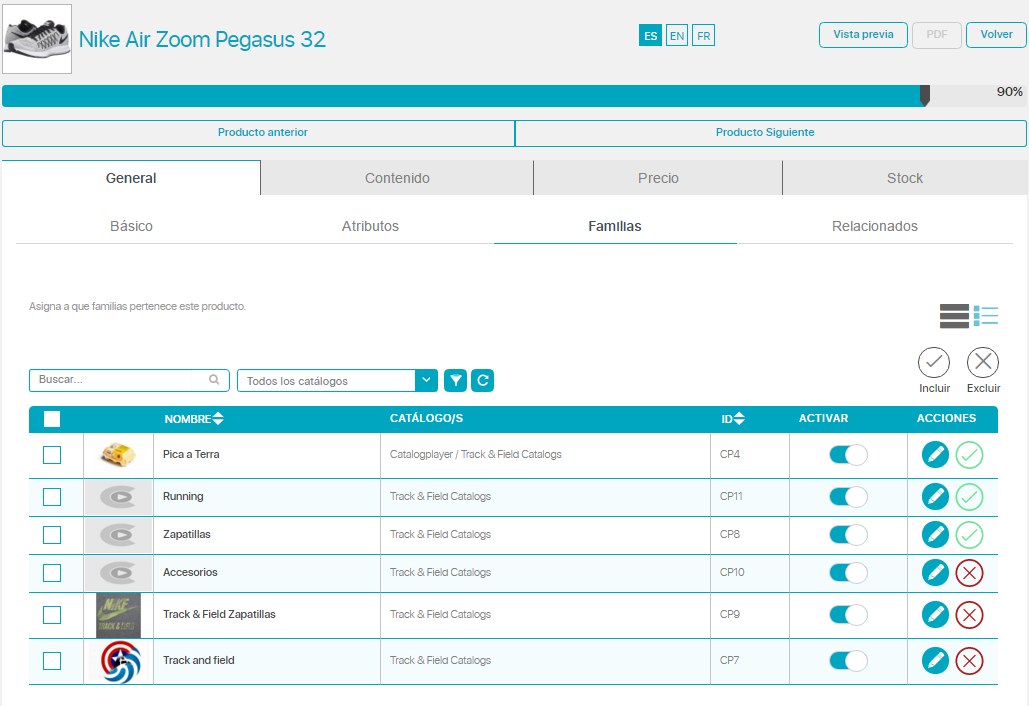
Task: Click the search magnifier icon
Action: tap(214, 380)
